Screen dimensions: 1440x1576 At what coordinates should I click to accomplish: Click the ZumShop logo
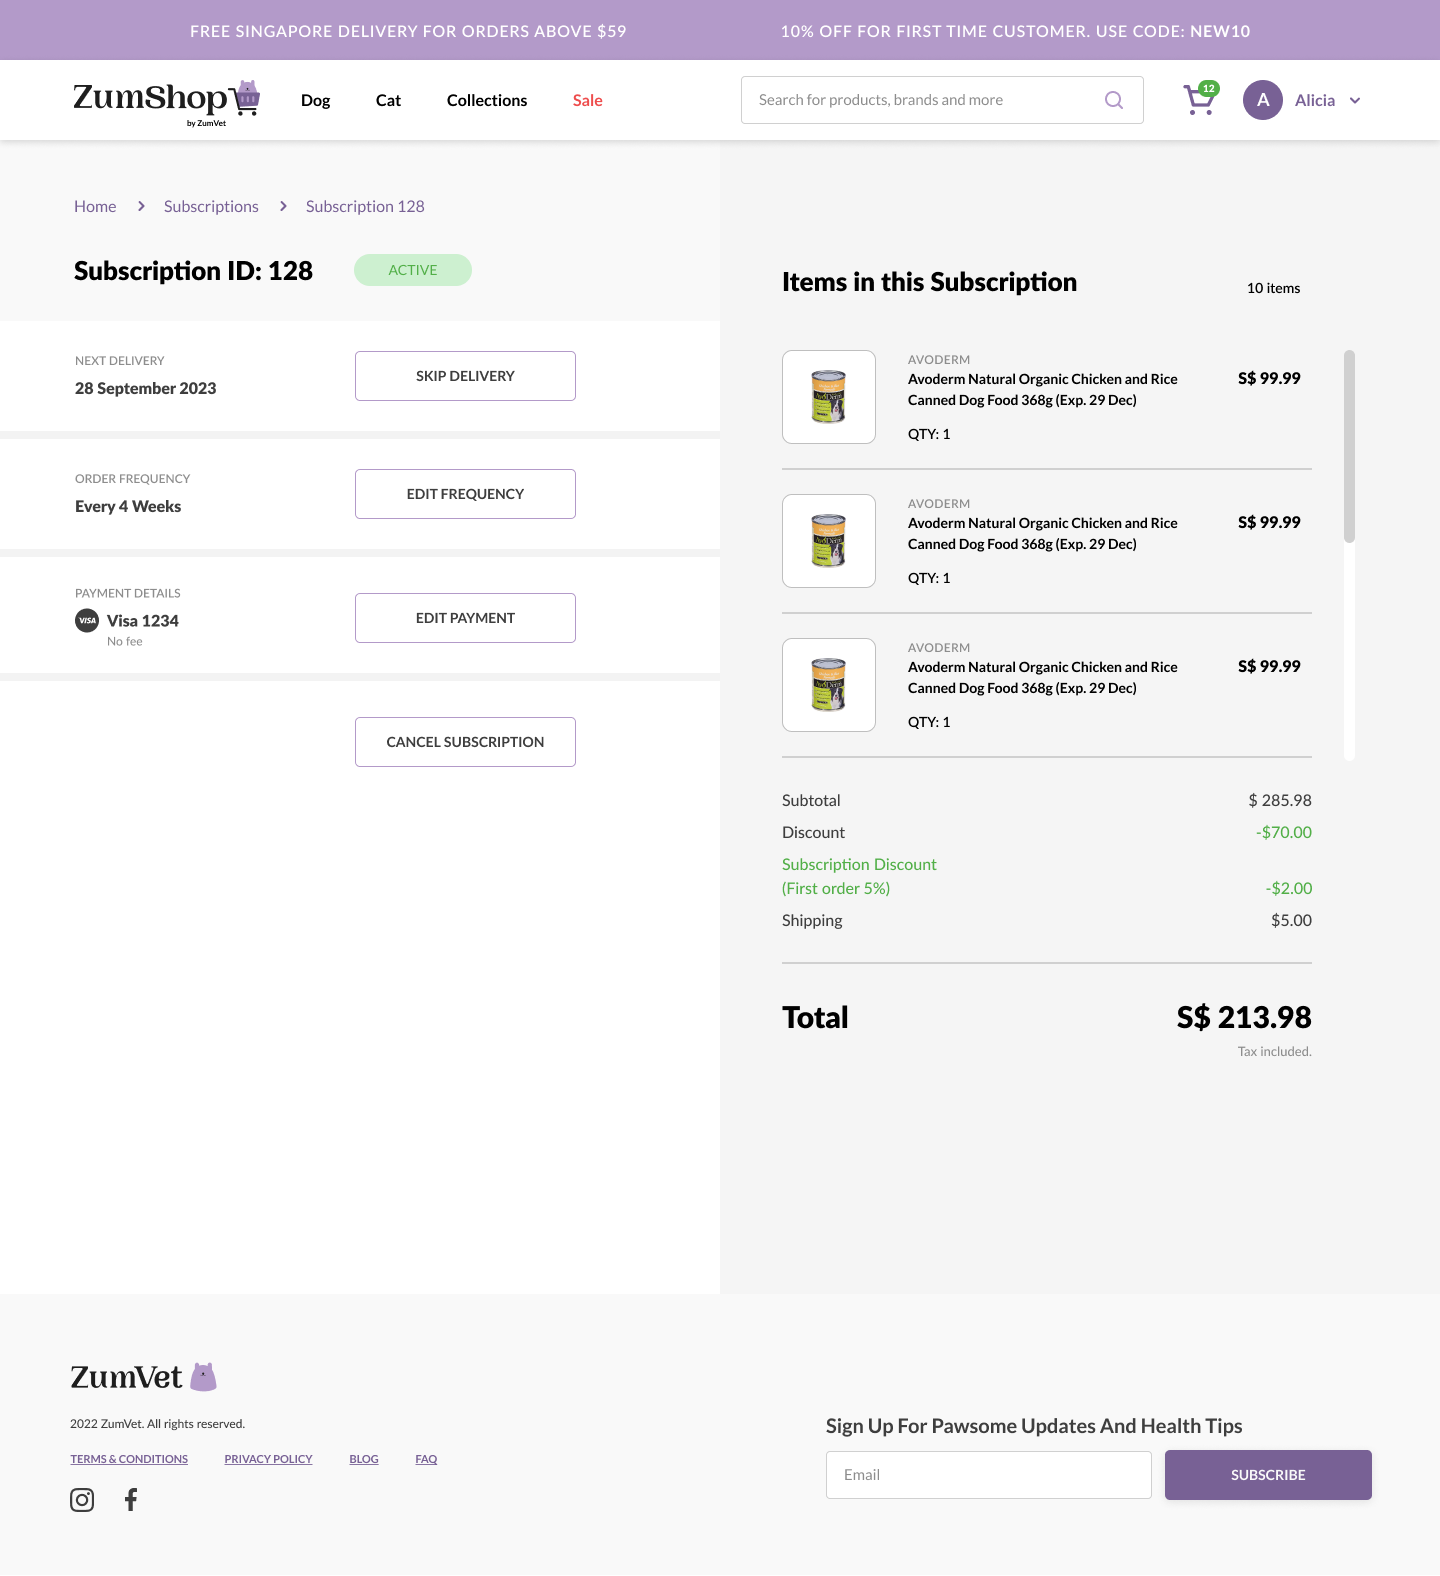[x=166, y=101]
